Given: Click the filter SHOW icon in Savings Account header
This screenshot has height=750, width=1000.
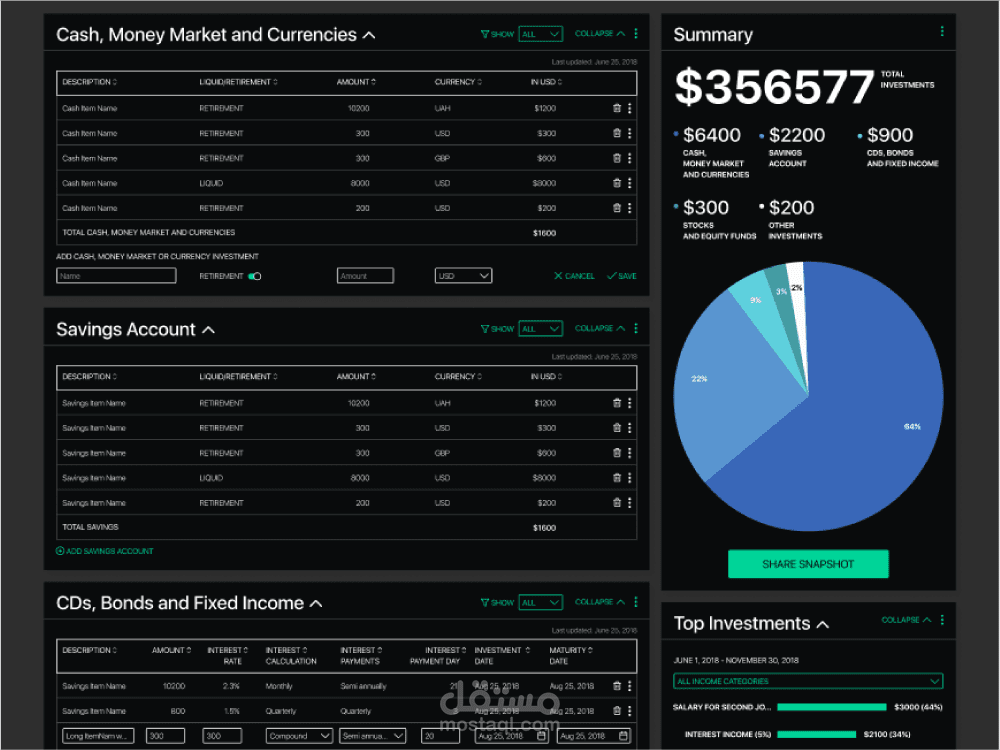Looking at the screenshot, I should pyautogui.click(x=485, y=329).
